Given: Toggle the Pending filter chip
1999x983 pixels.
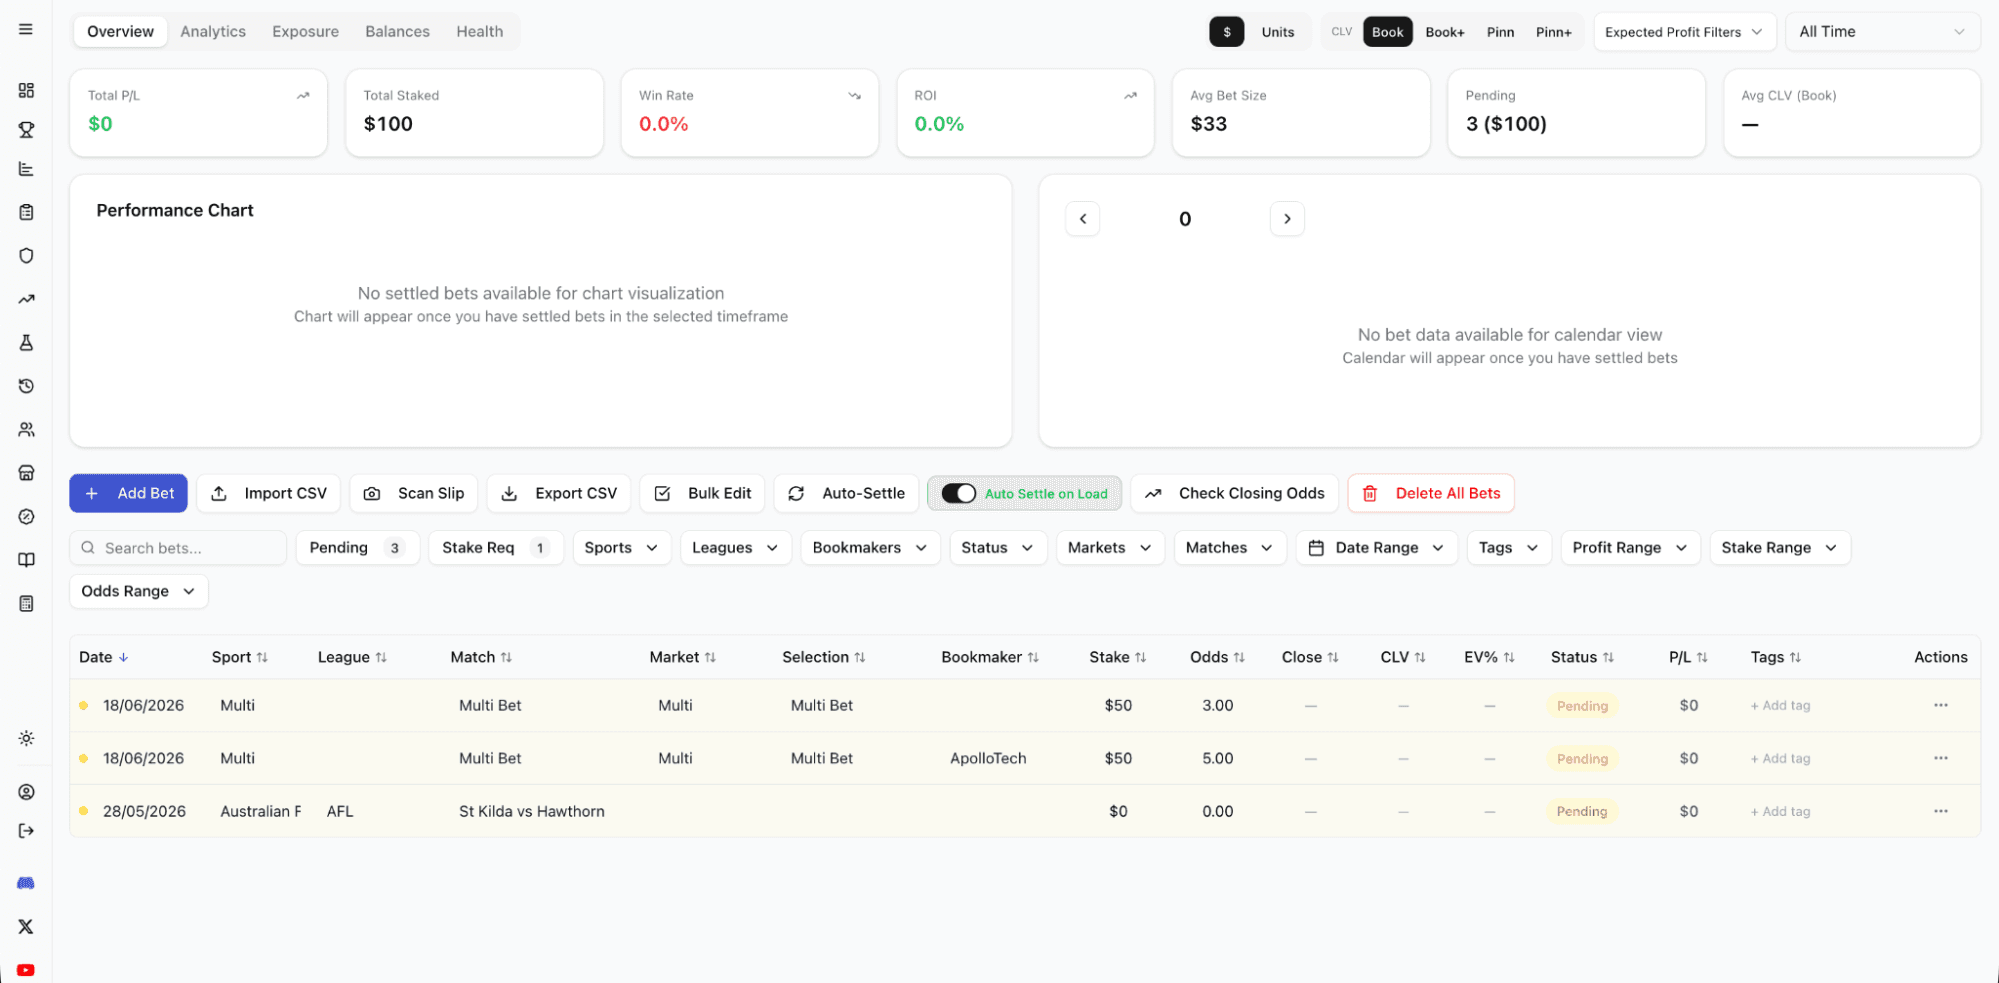Looking at the screenshot, I should [x=357, y=548].
